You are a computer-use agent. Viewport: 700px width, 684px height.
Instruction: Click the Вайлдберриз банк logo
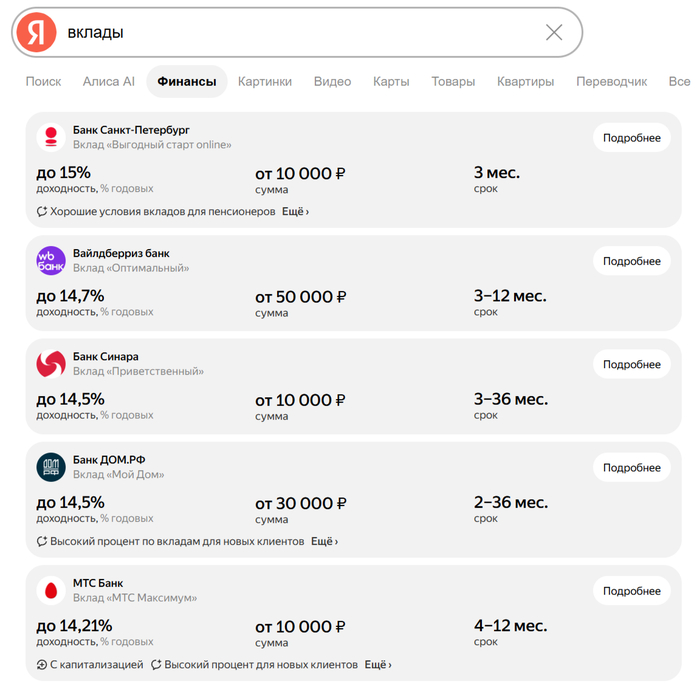pyautogui.click(x=51, y=260)
